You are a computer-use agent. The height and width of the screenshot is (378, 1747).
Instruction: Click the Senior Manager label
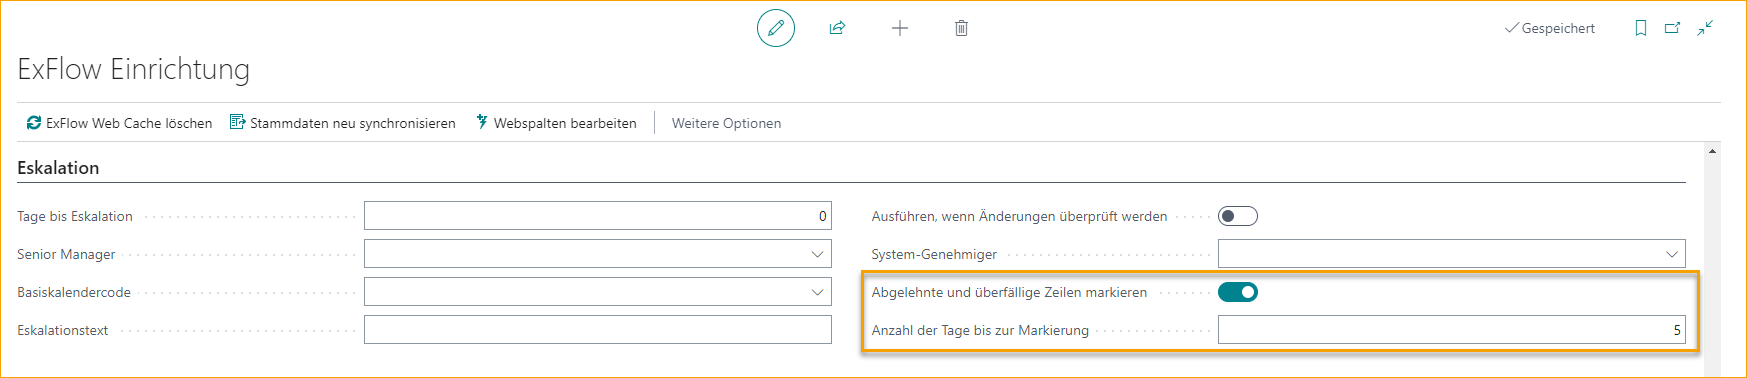tap(66, 254)
